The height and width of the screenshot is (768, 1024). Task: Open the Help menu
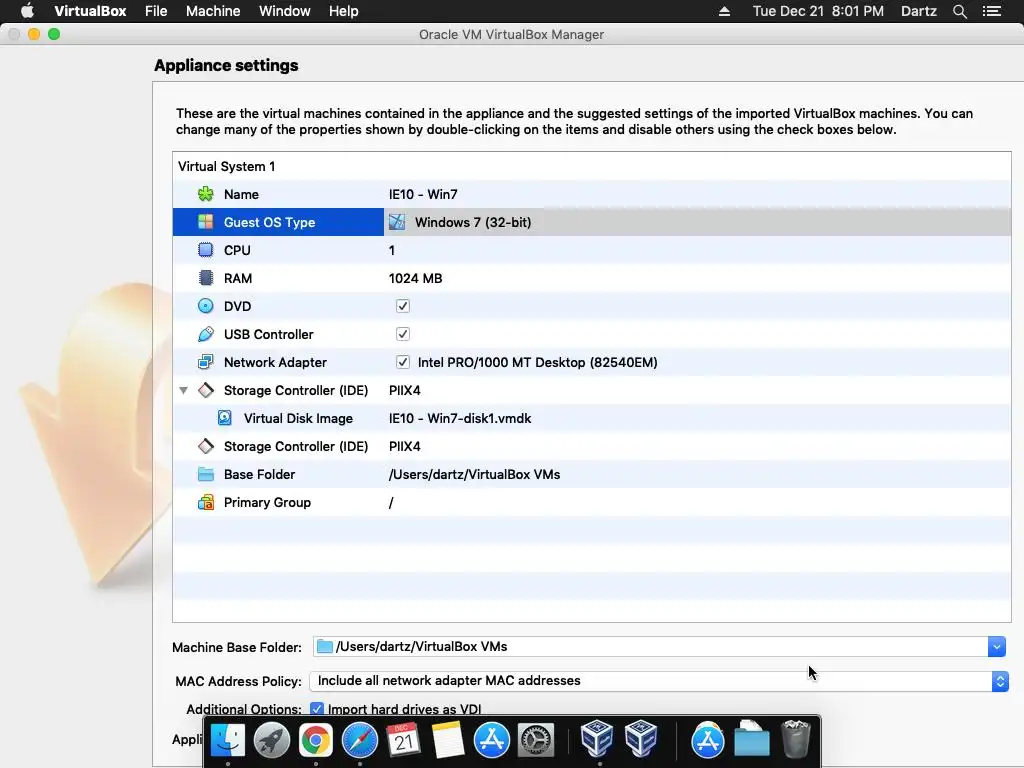(x=344, y=11)
